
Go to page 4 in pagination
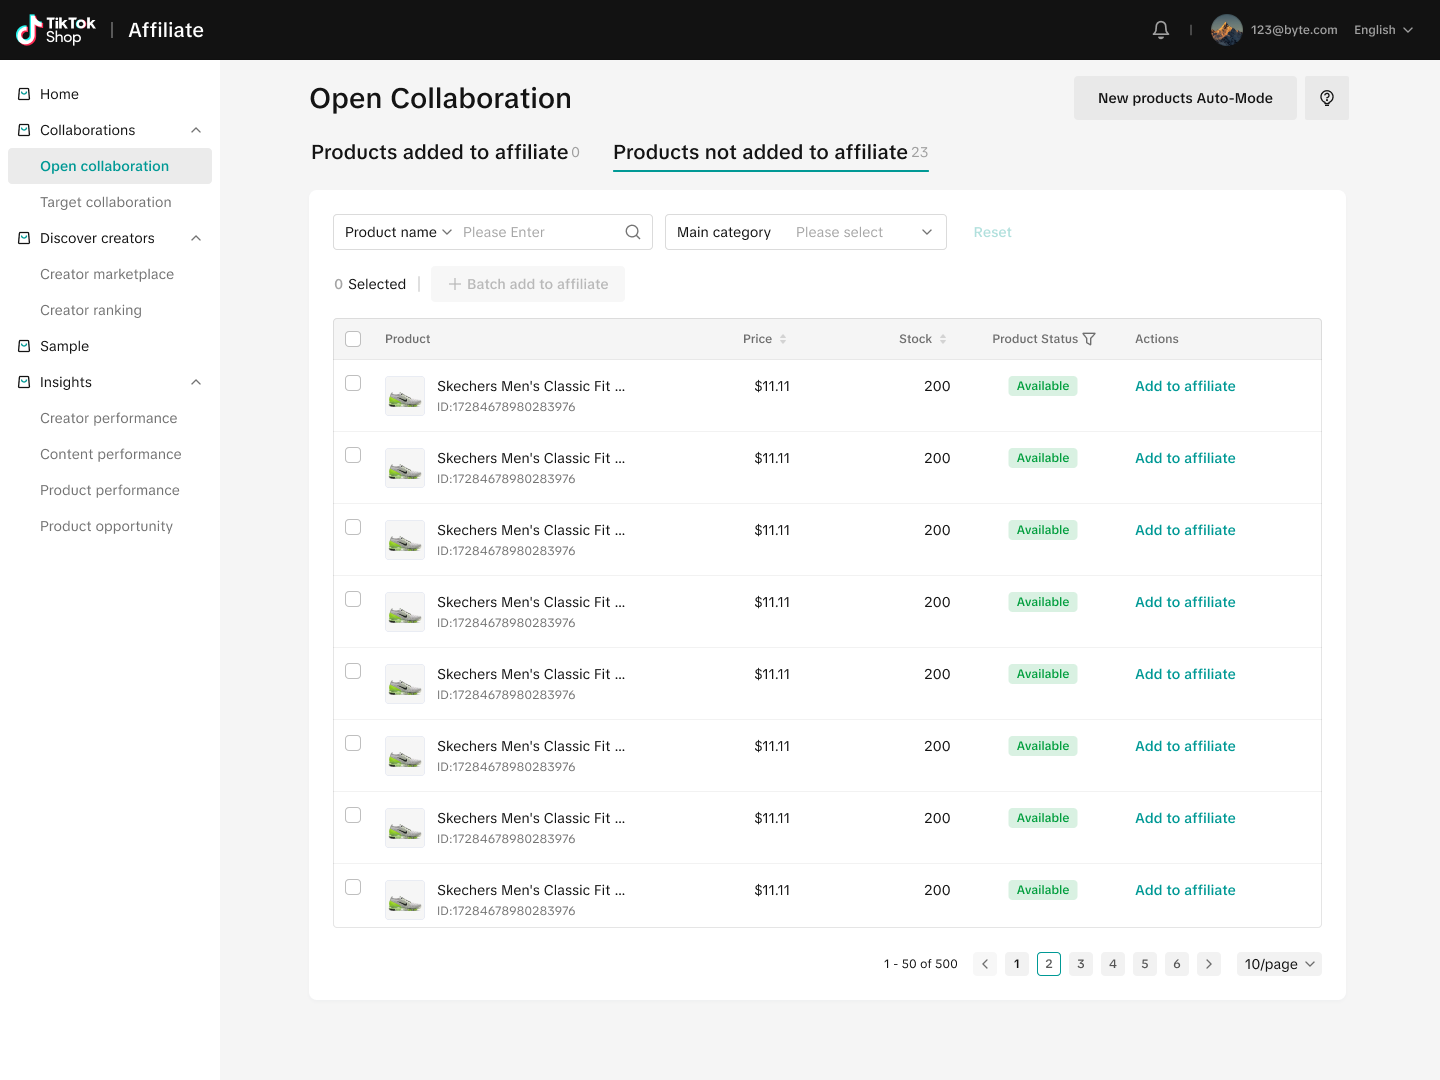1113,964
